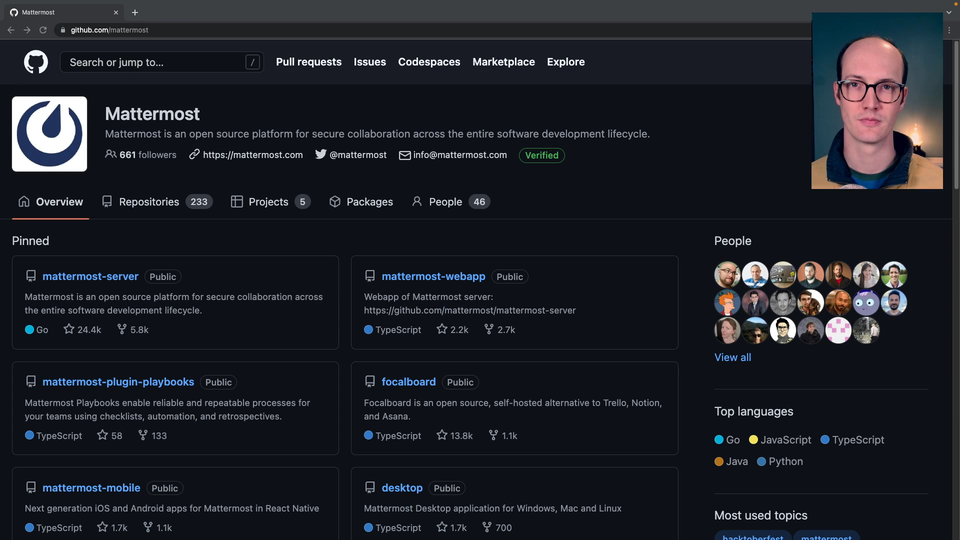This screenshot has width=960, height=540.
Task: Click Marketplace in the header navigation
Action: [x=503, y=62]
